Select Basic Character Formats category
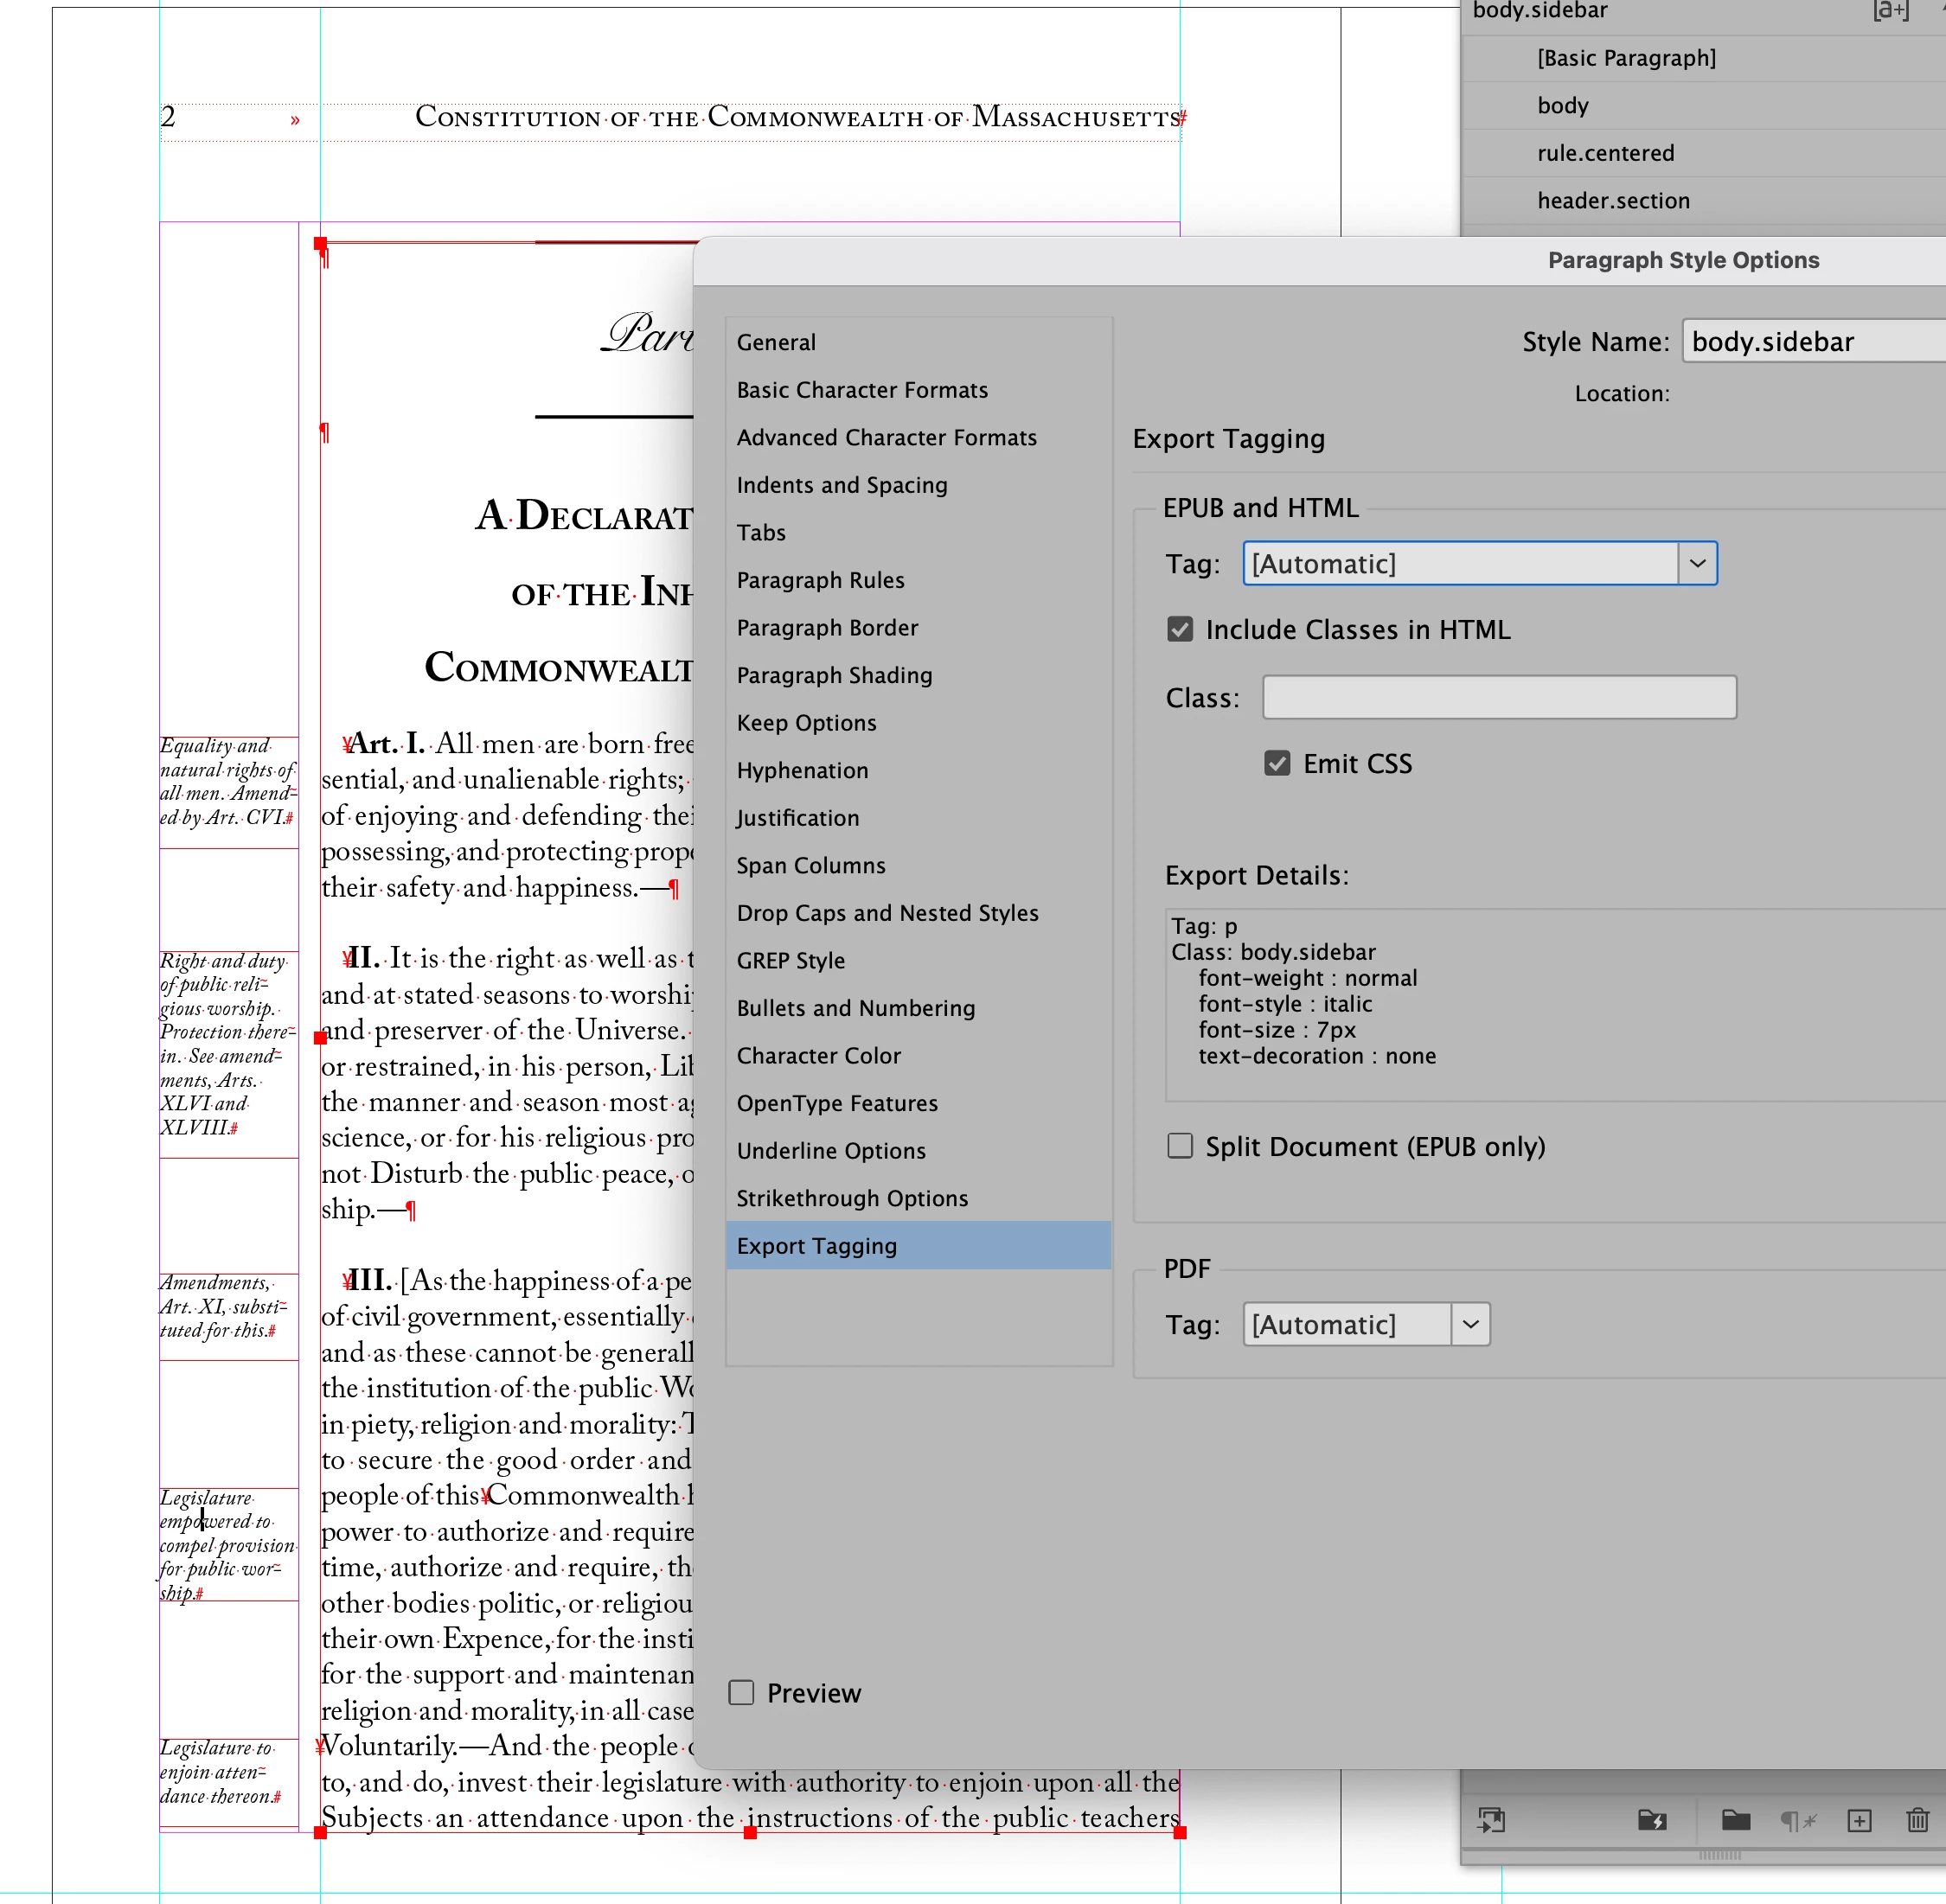 [x=861, y=390]
